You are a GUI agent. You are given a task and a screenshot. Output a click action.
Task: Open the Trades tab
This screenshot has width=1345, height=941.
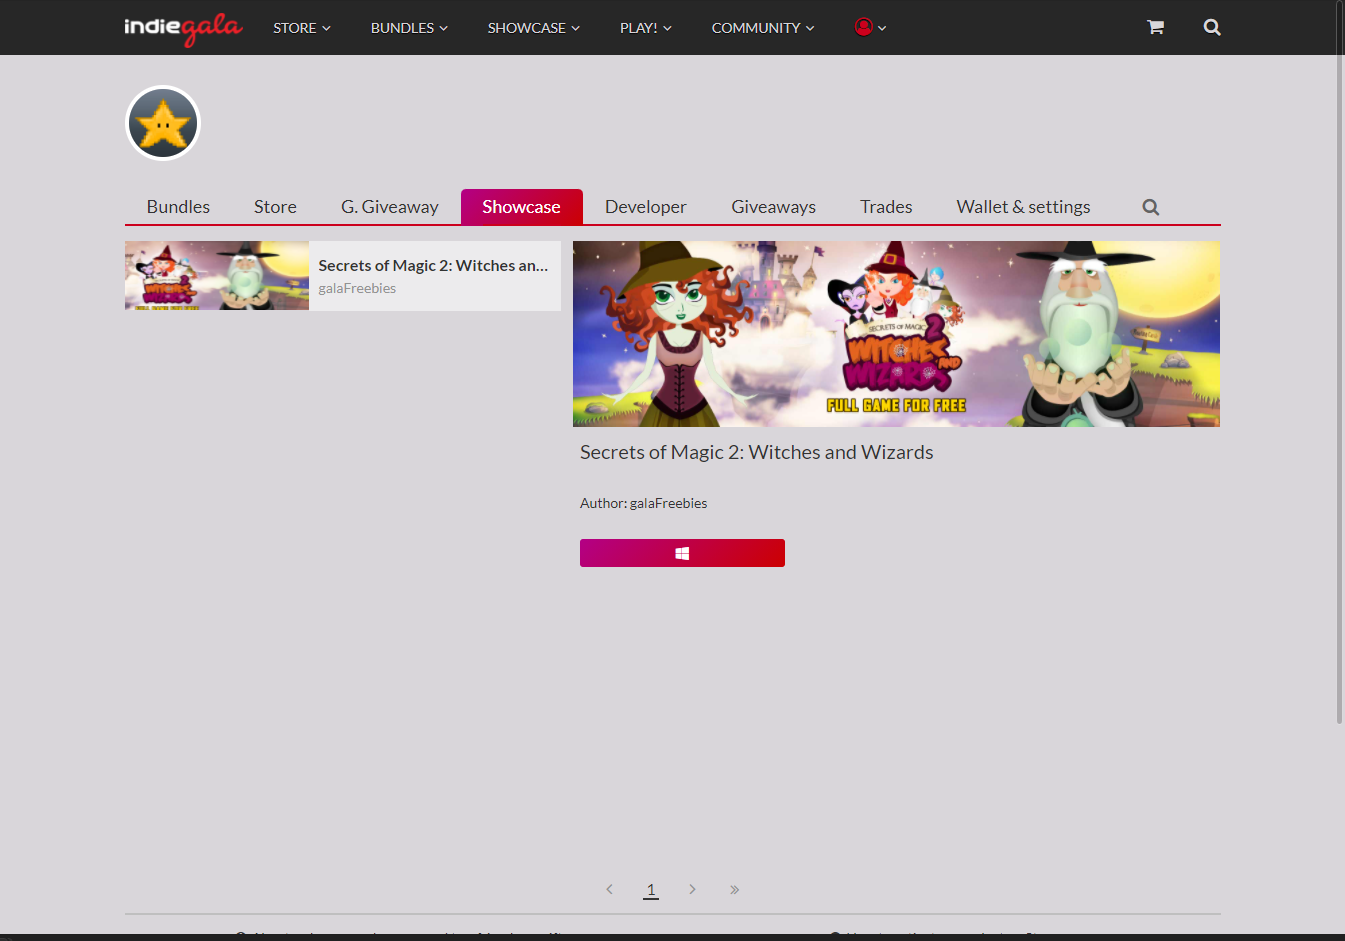(x=886, y=207)
